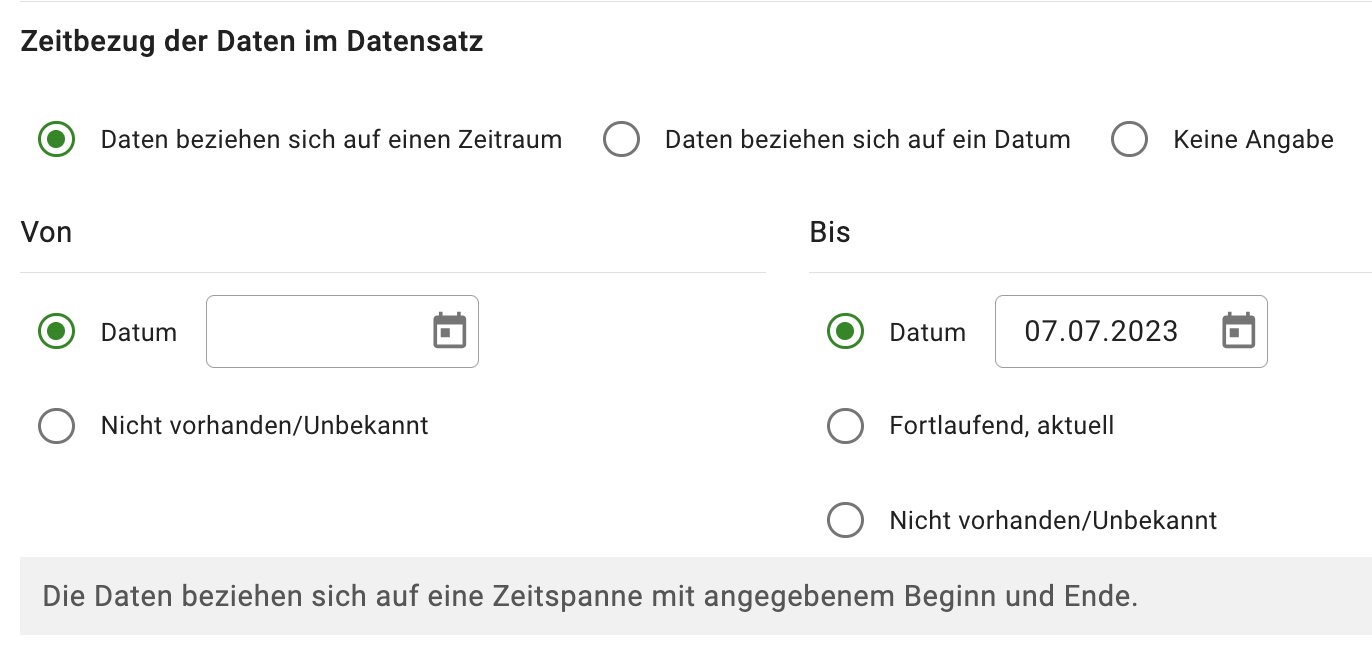Viewport: 1372px width, 648px height.
Task: Click the 'Datum' label next to the Von field
Action: pyautogui.click(x=138, y=331)
